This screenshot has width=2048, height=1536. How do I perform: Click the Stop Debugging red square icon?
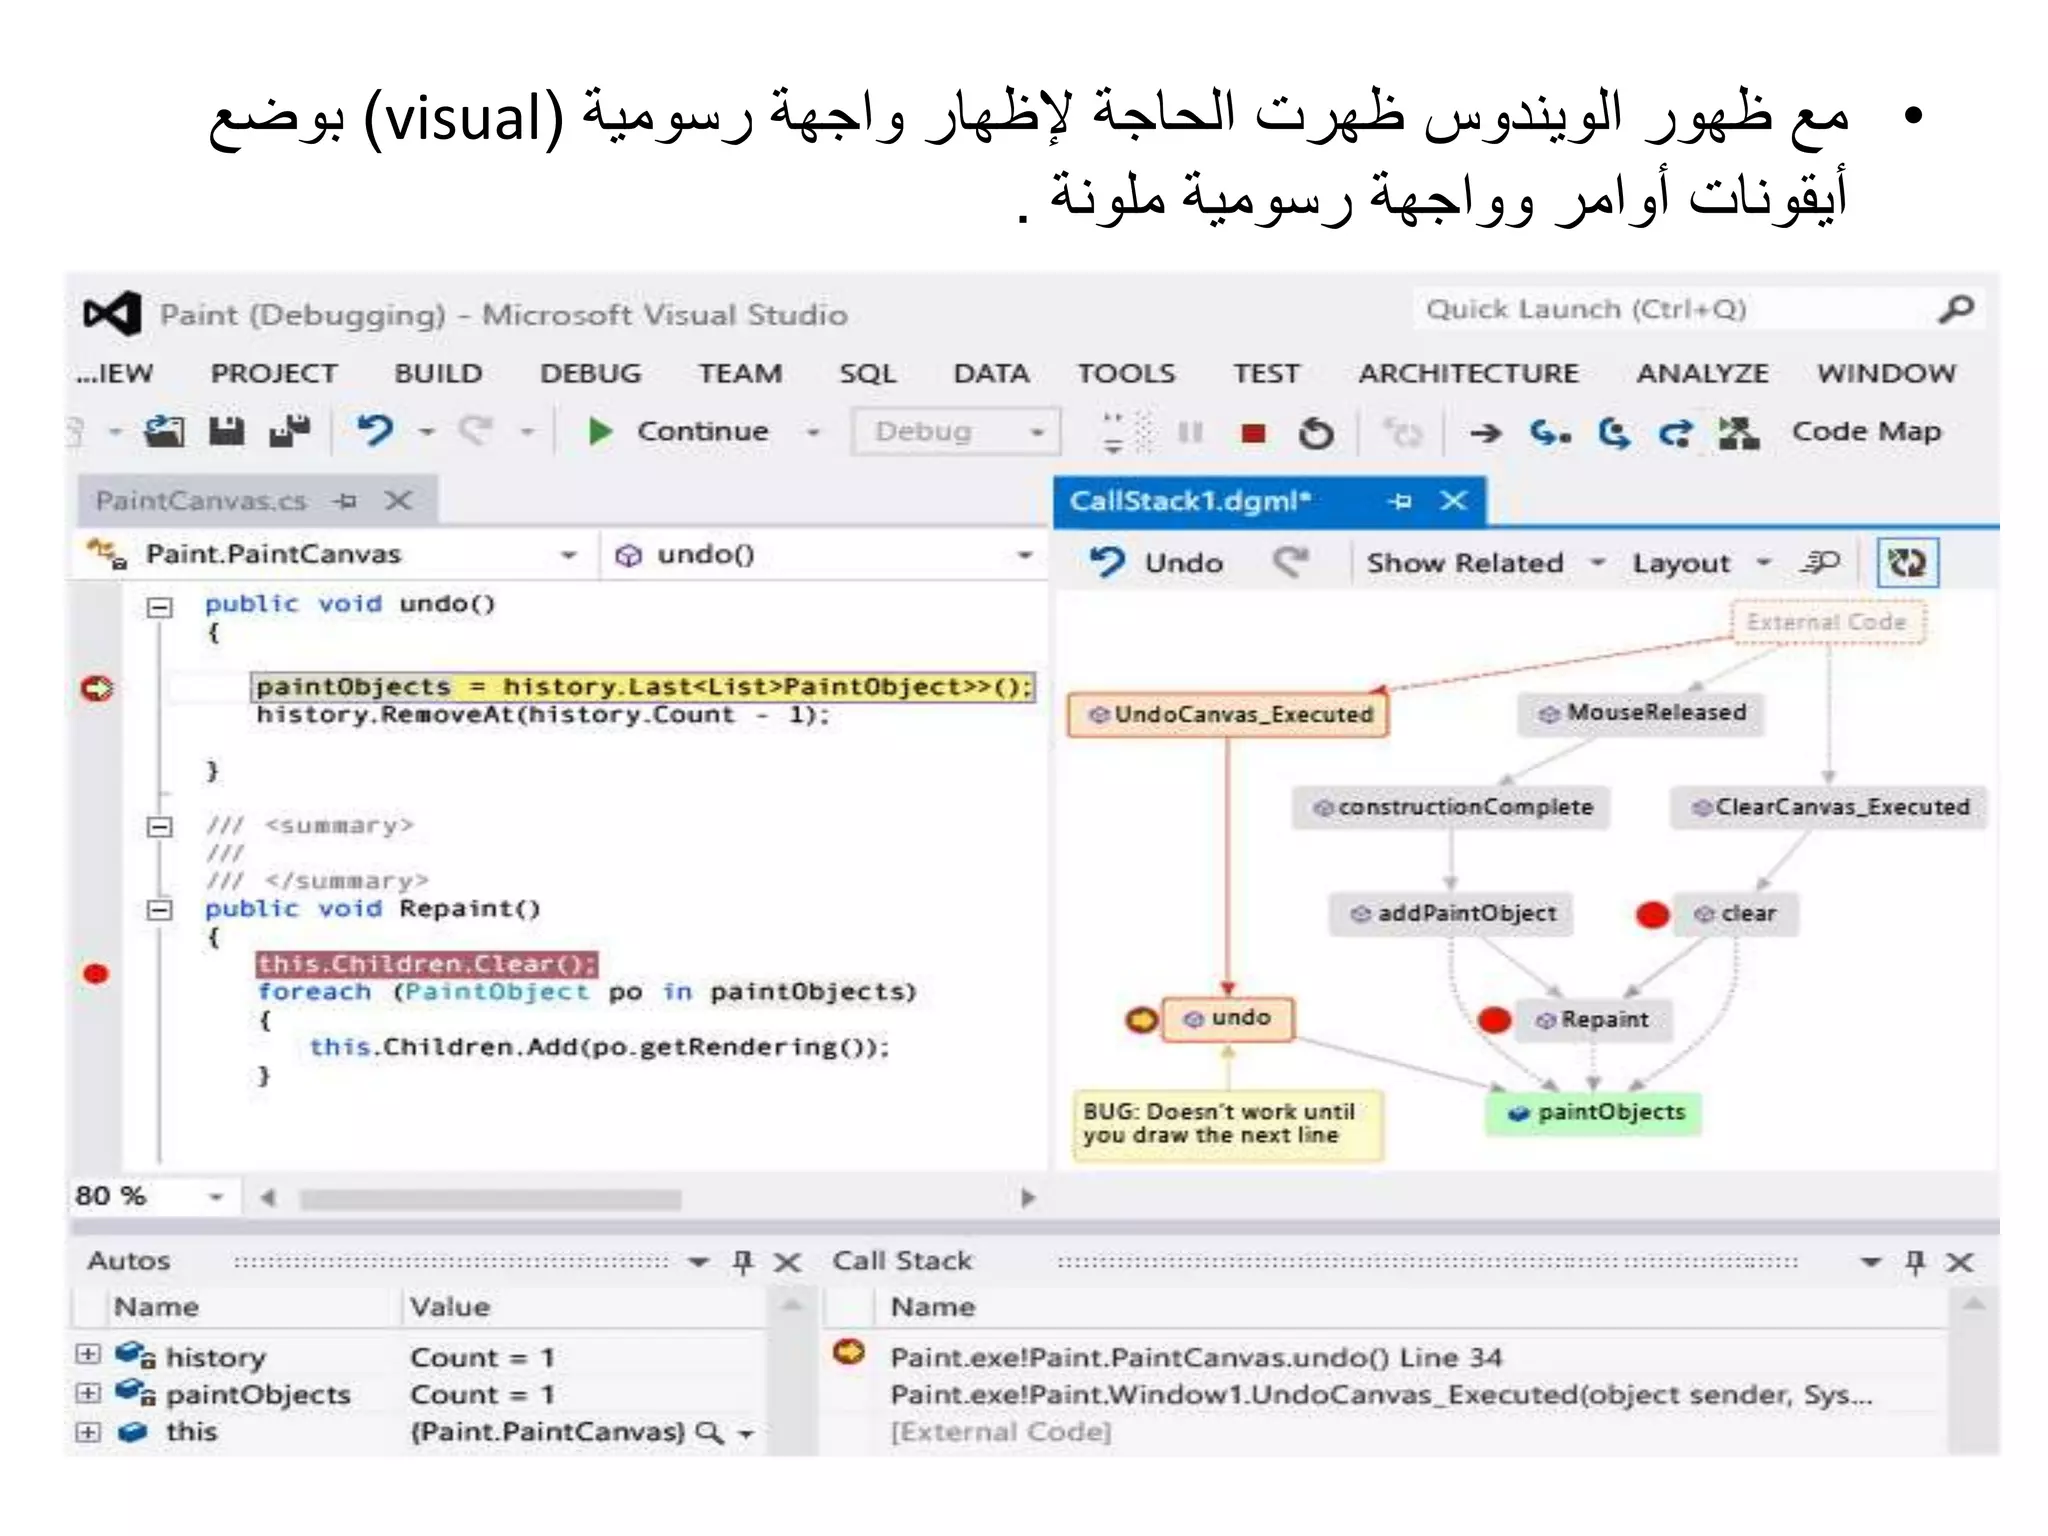coord(1252,432)
